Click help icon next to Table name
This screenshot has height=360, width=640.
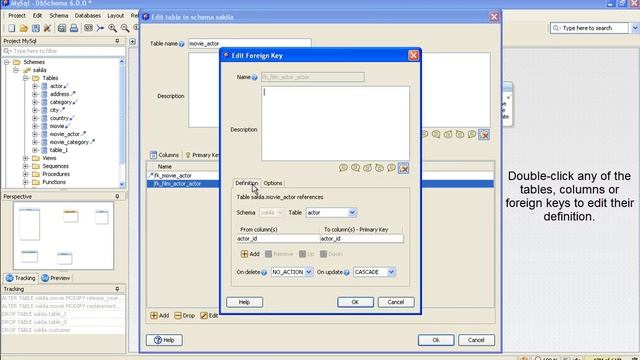182,44
